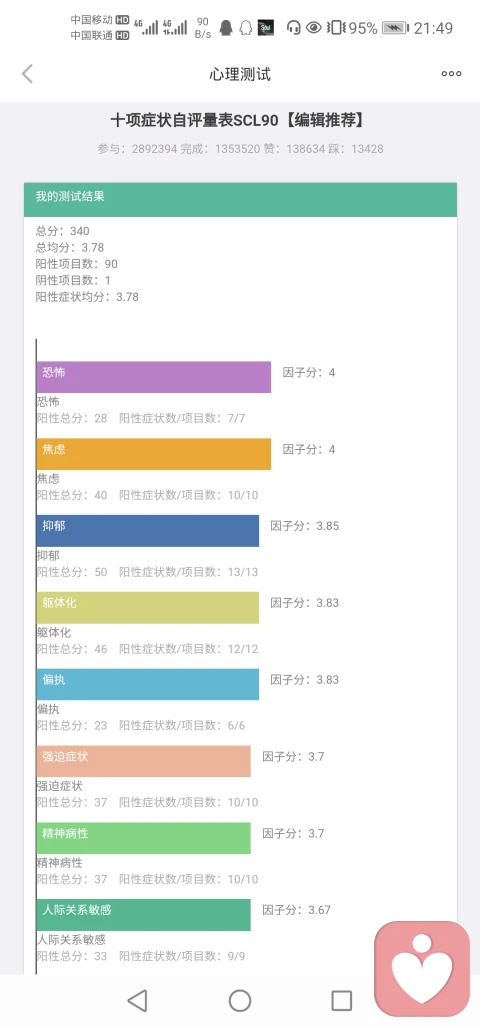Tap the pink heart floating icon
The width and height of the screenshot is (480, 1027).
422,969
